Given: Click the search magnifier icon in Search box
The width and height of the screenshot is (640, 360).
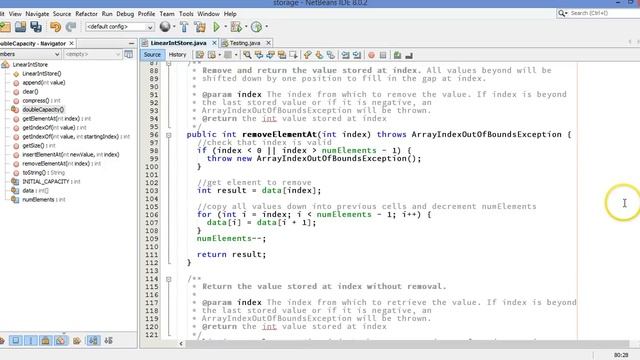Looking at the screenshot, I should (562, 13).
